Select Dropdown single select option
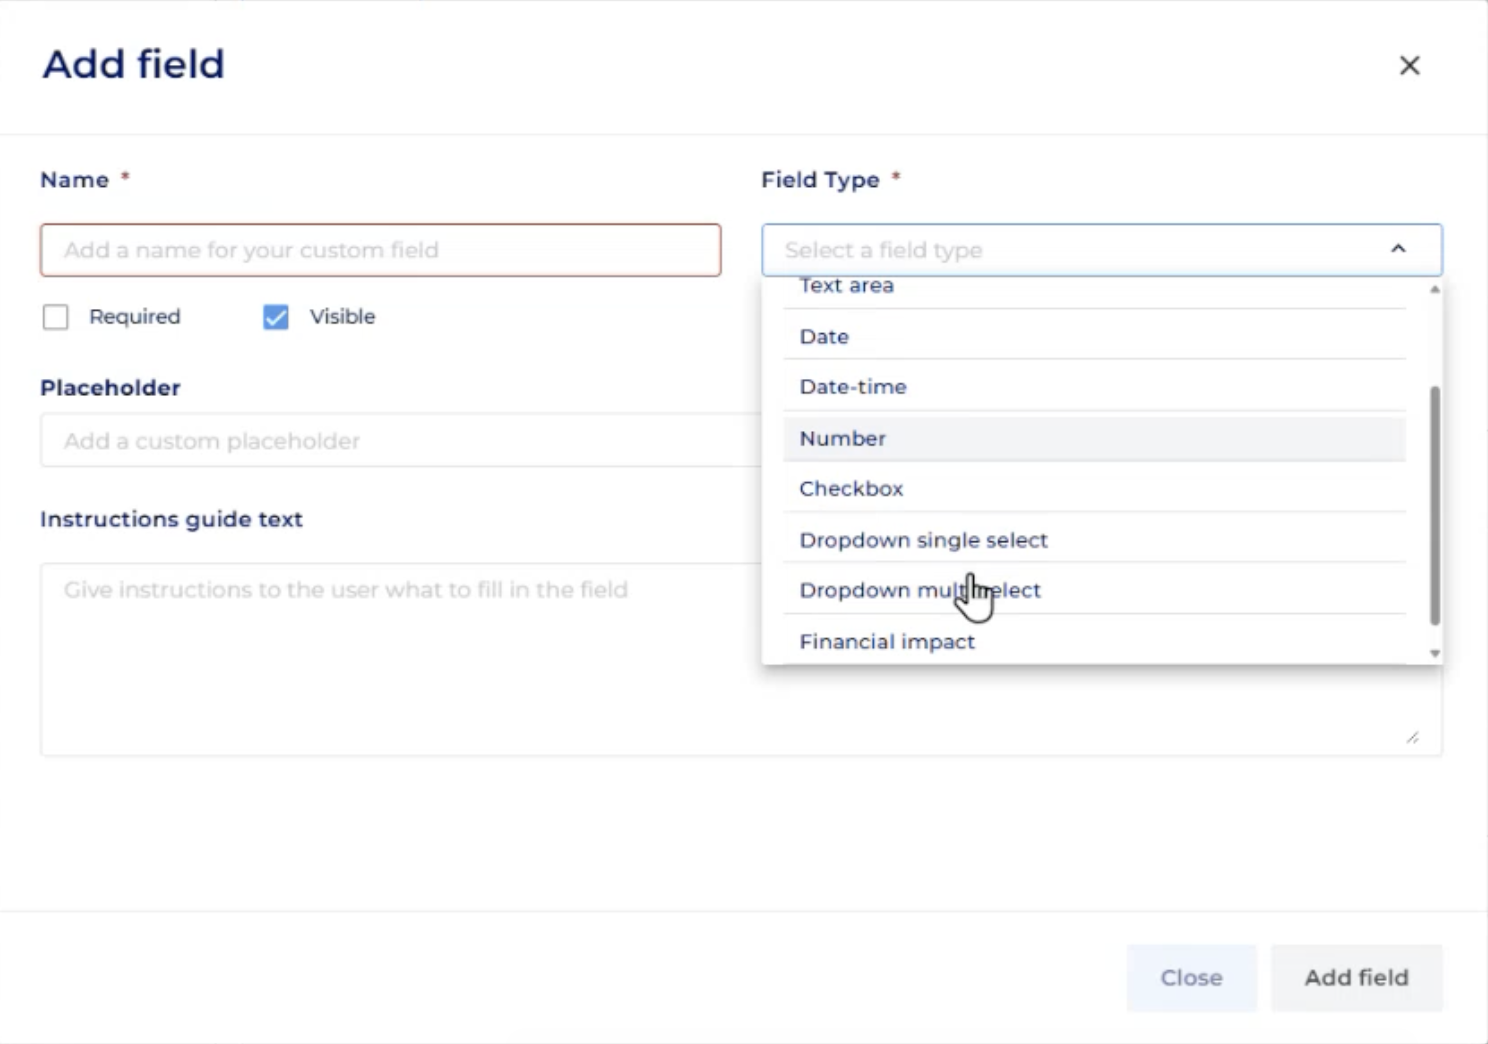The height and width of the screenshot is (1044, 1488). point(923,540)
